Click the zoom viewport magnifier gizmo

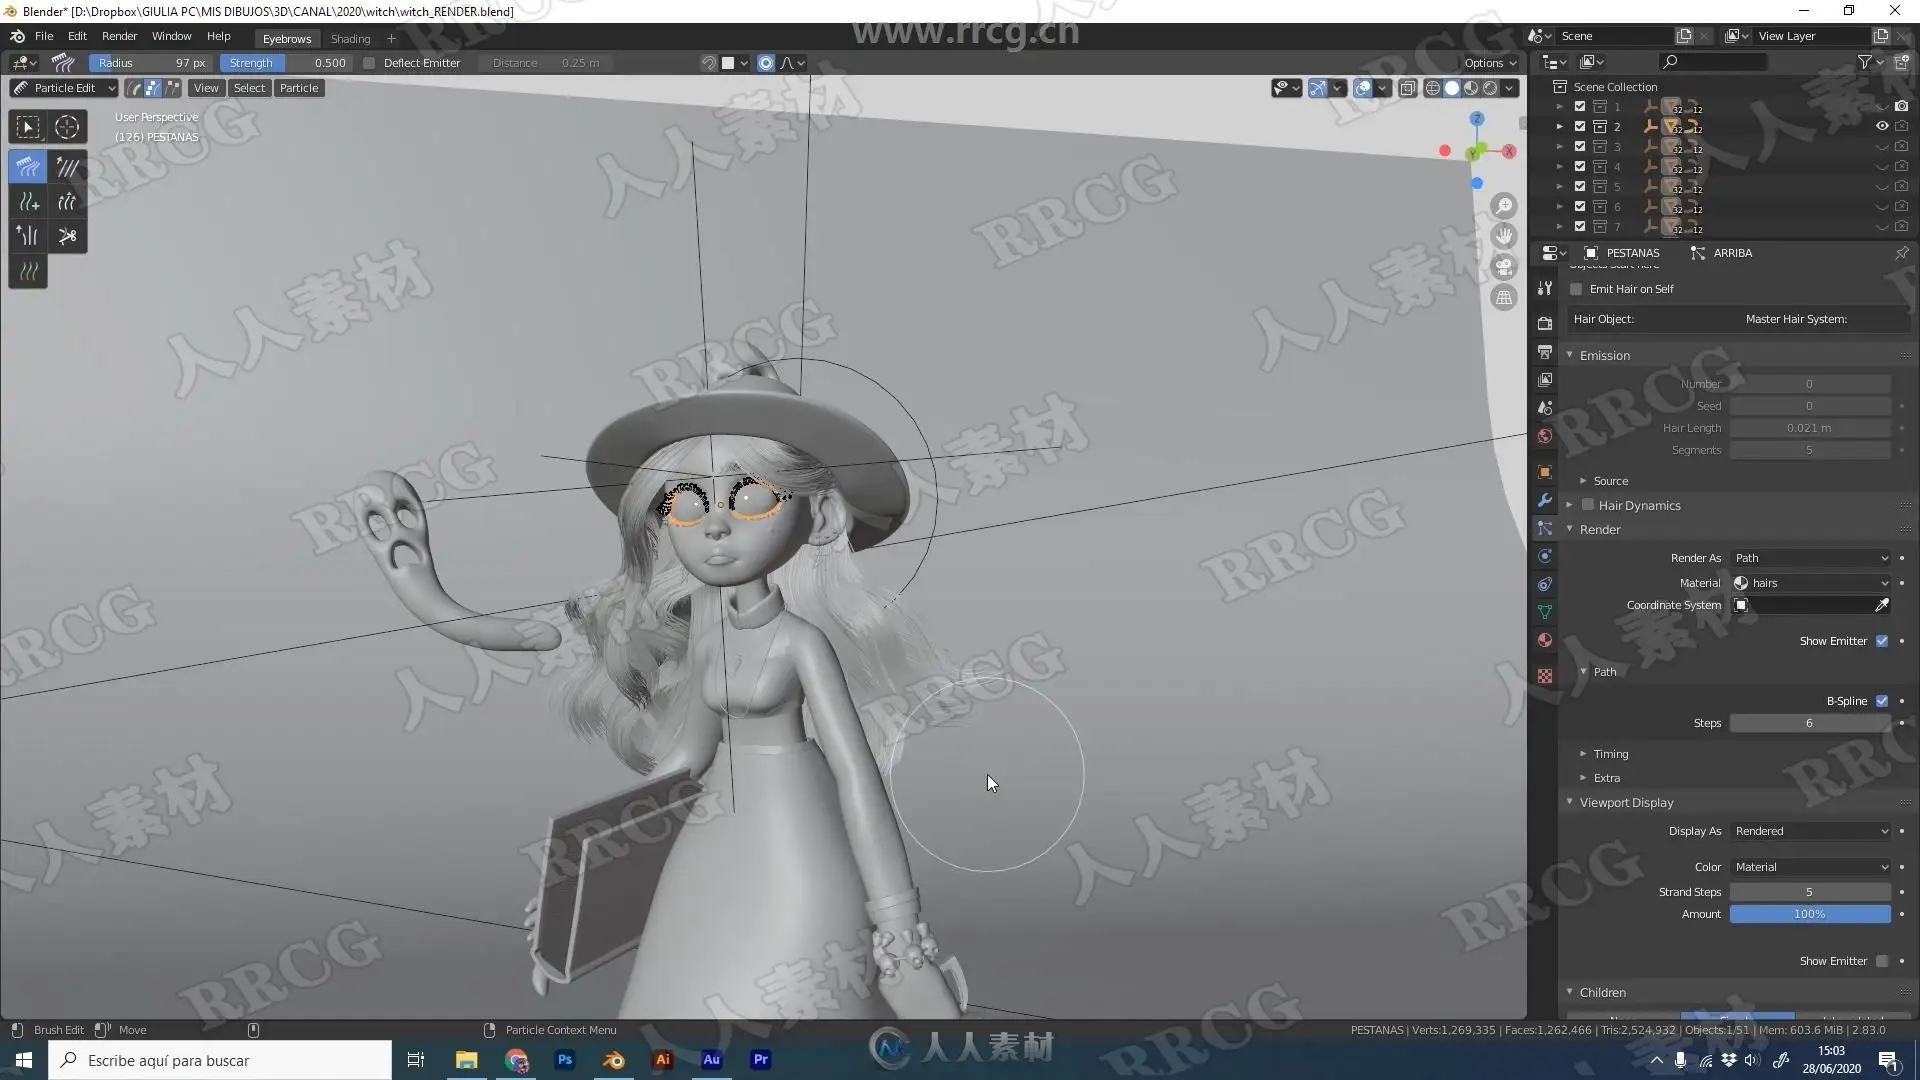(x=1504, y=206)
